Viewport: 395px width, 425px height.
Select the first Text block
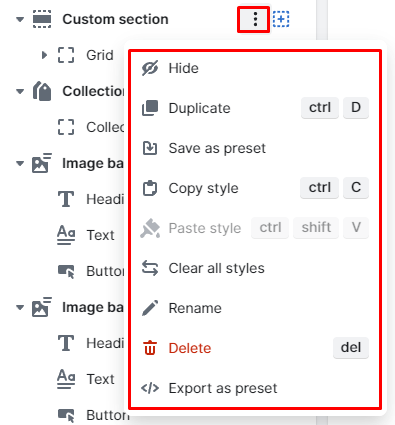coord(100,235)
